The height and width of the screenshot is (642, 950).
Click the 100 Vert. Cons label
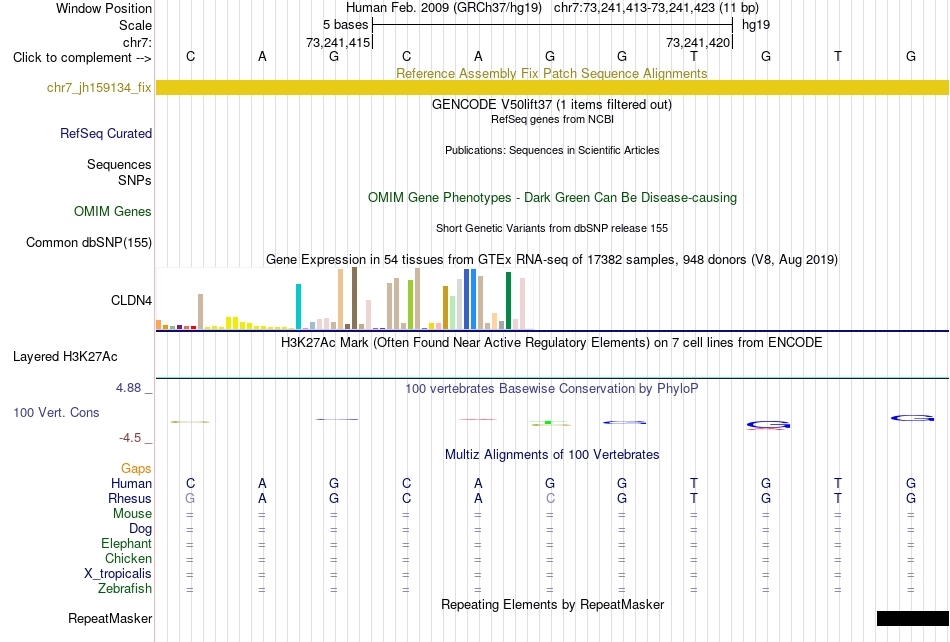pyautogui.click(x=56, y=412)
